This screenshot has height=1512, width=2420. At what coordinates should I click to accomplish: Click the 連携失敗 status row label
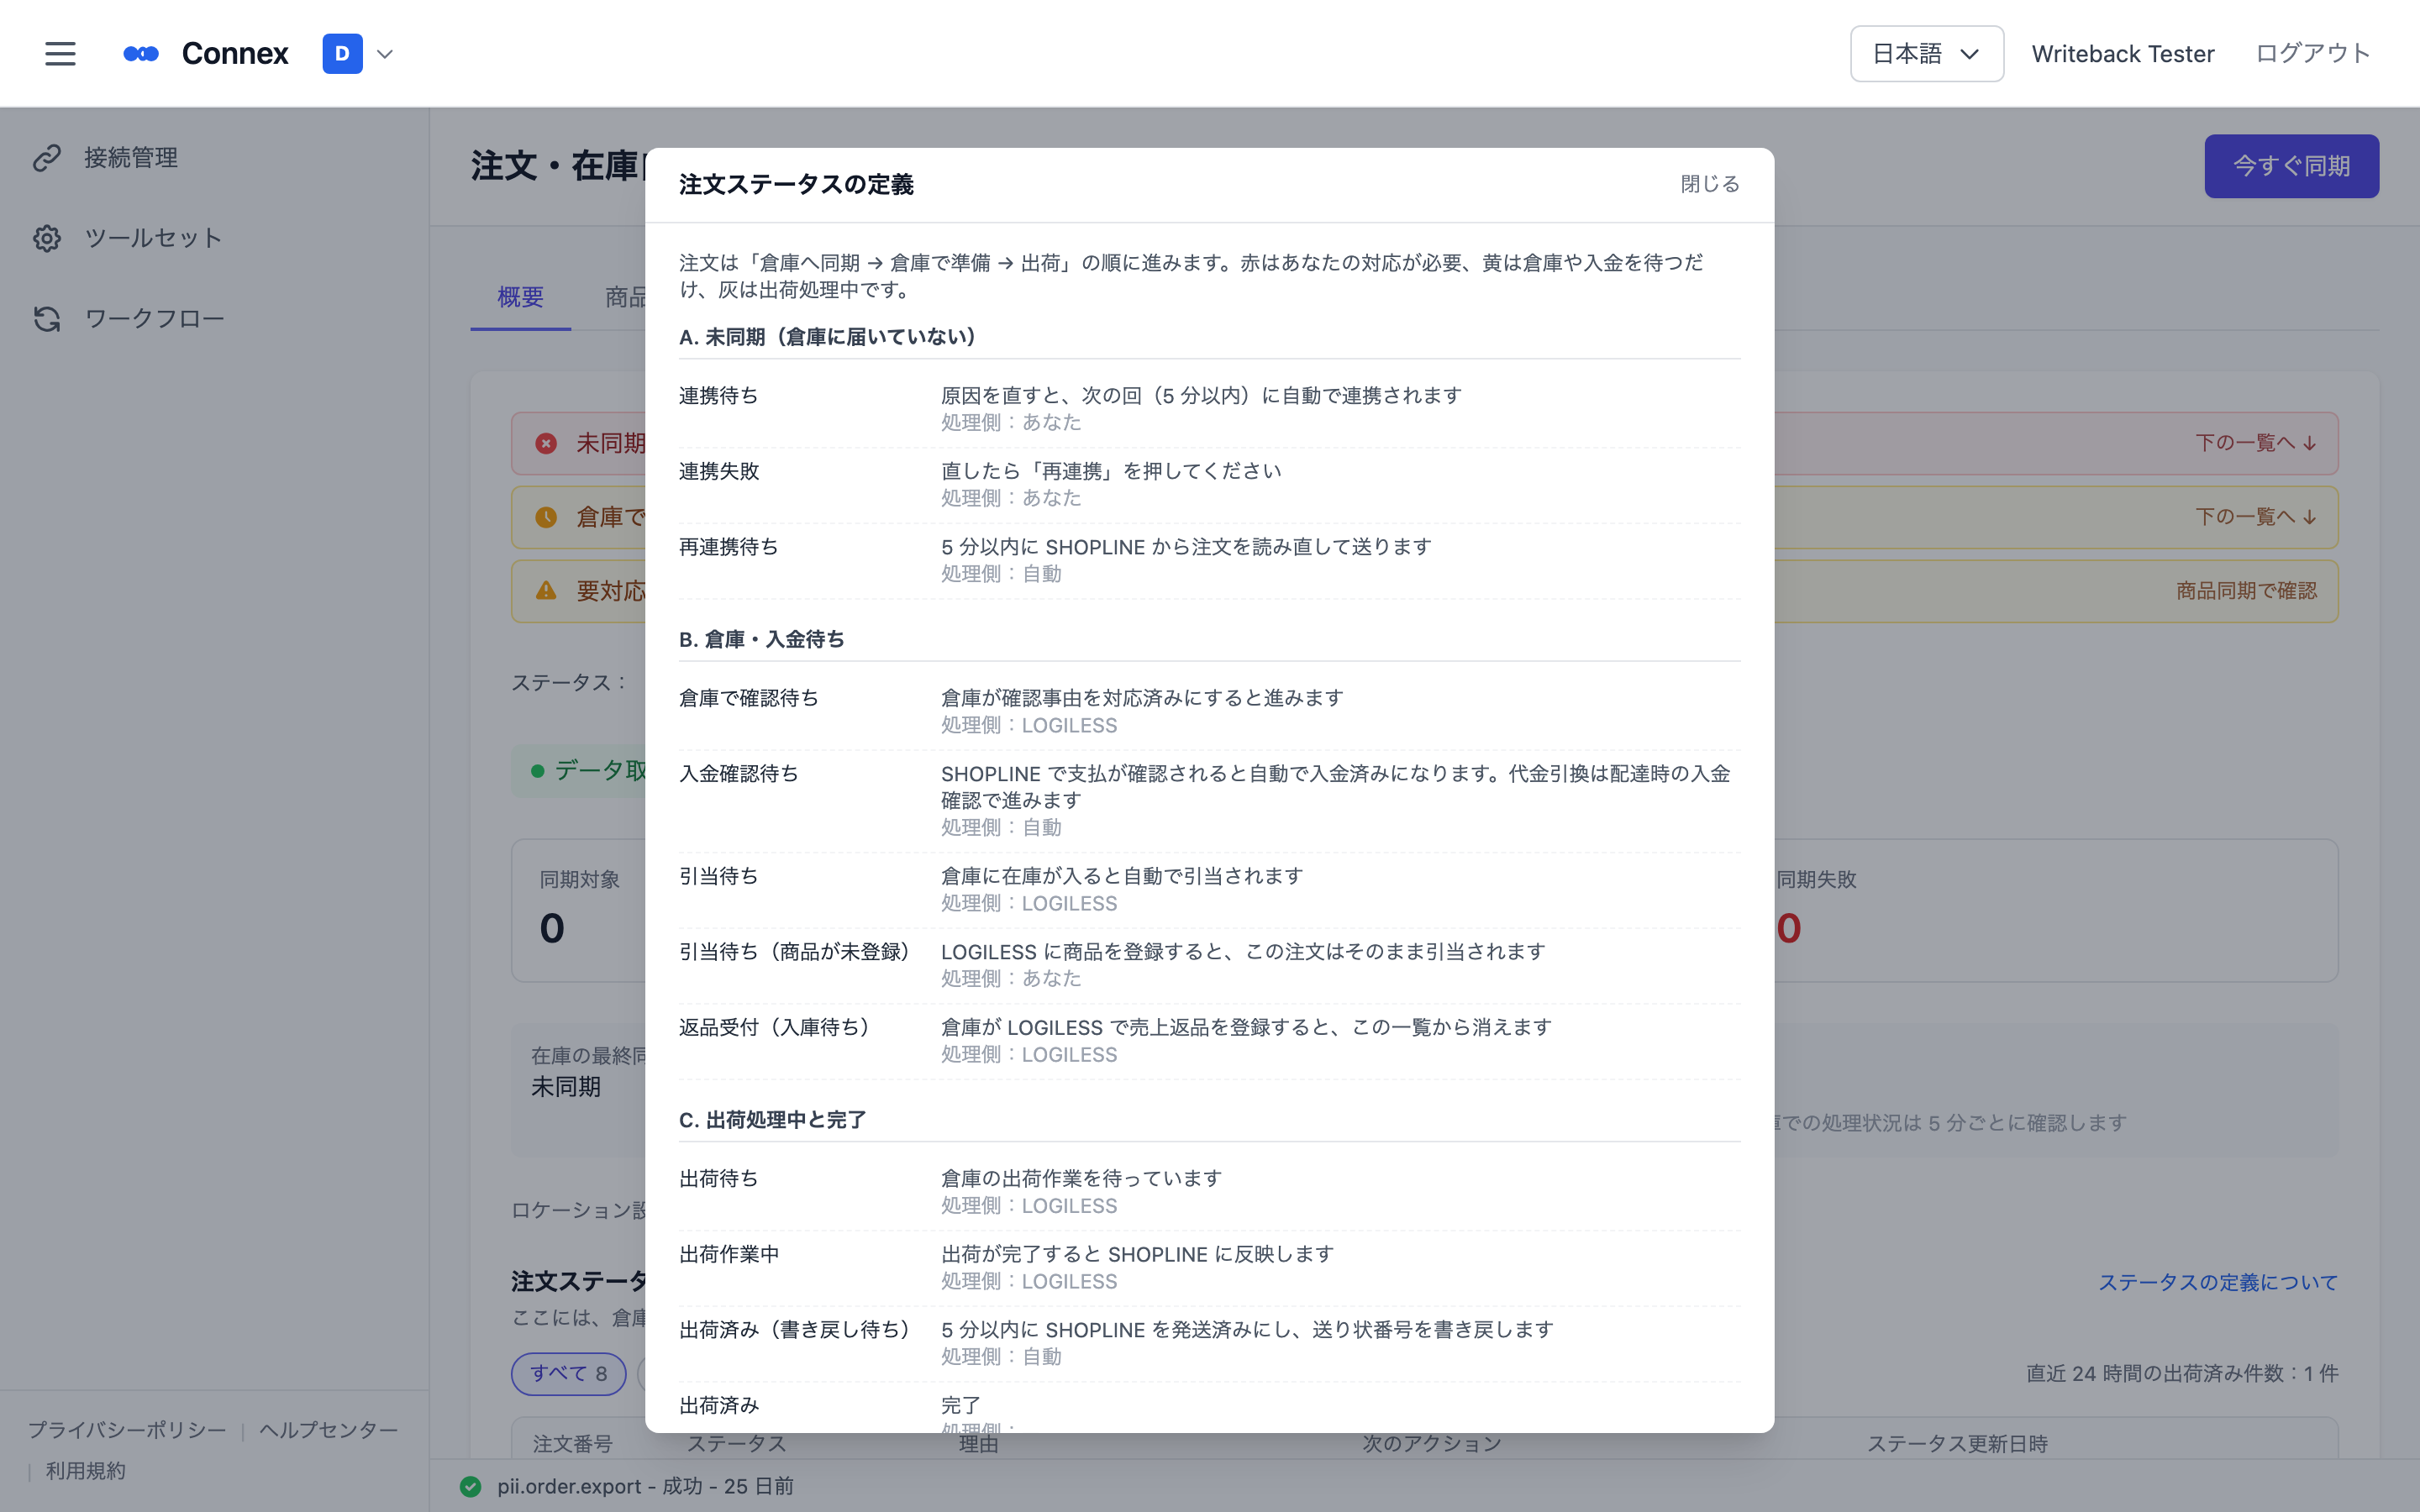coord(718,471)
